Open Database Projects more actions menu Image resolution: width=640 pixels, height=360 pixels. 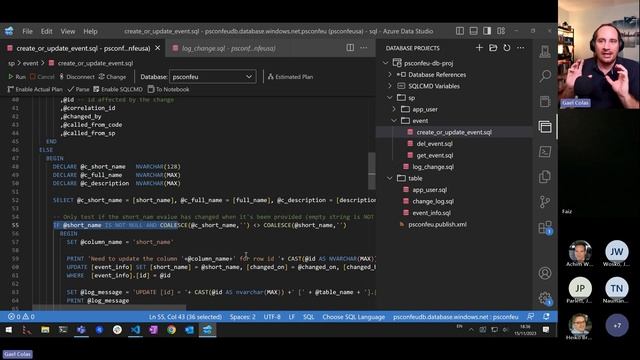(x=520, y=48)
